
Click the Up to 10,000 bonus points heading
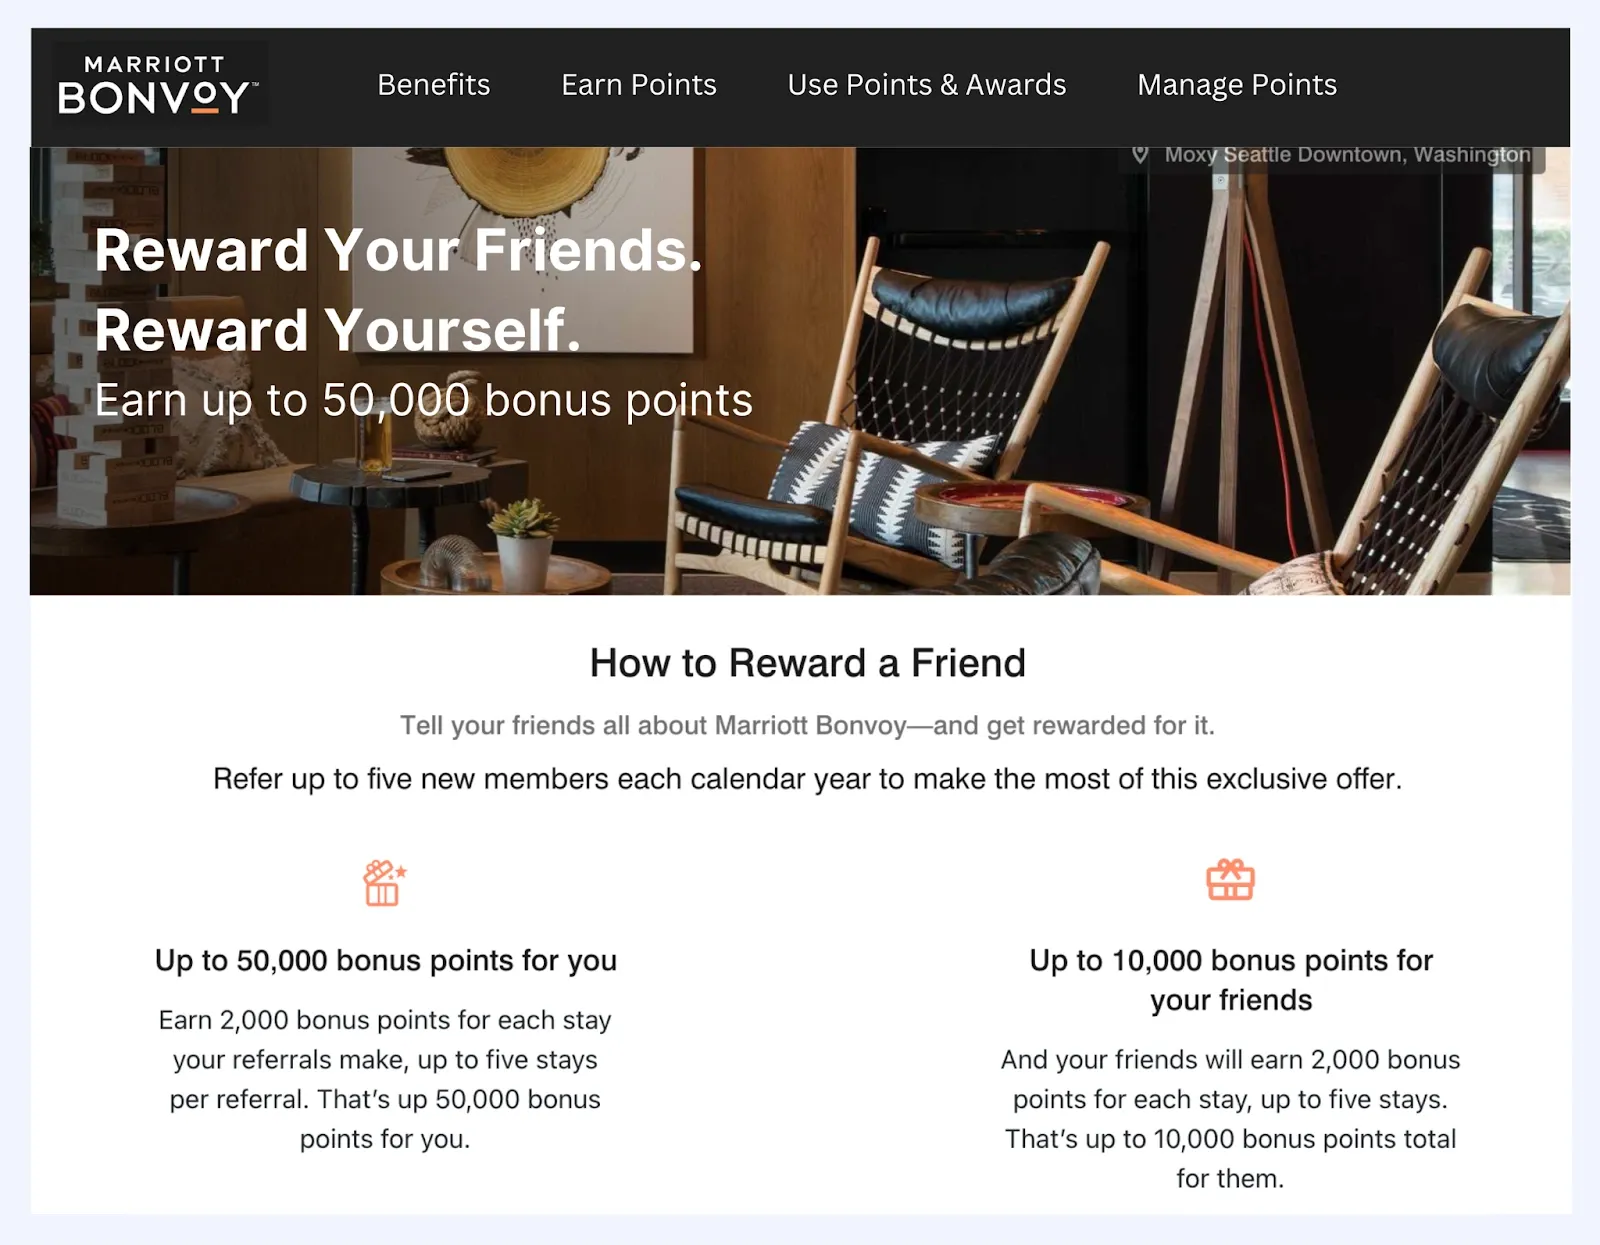click(1232, 979)
